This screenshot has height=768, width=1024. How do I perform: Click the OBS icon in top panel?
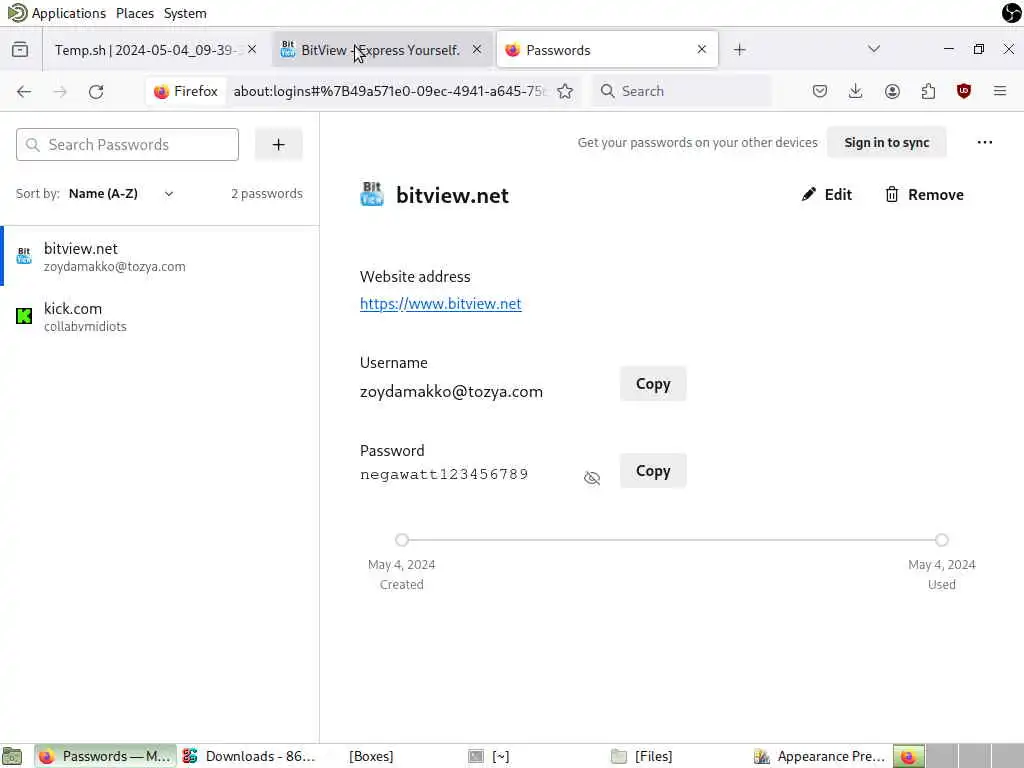point(1011,12)
